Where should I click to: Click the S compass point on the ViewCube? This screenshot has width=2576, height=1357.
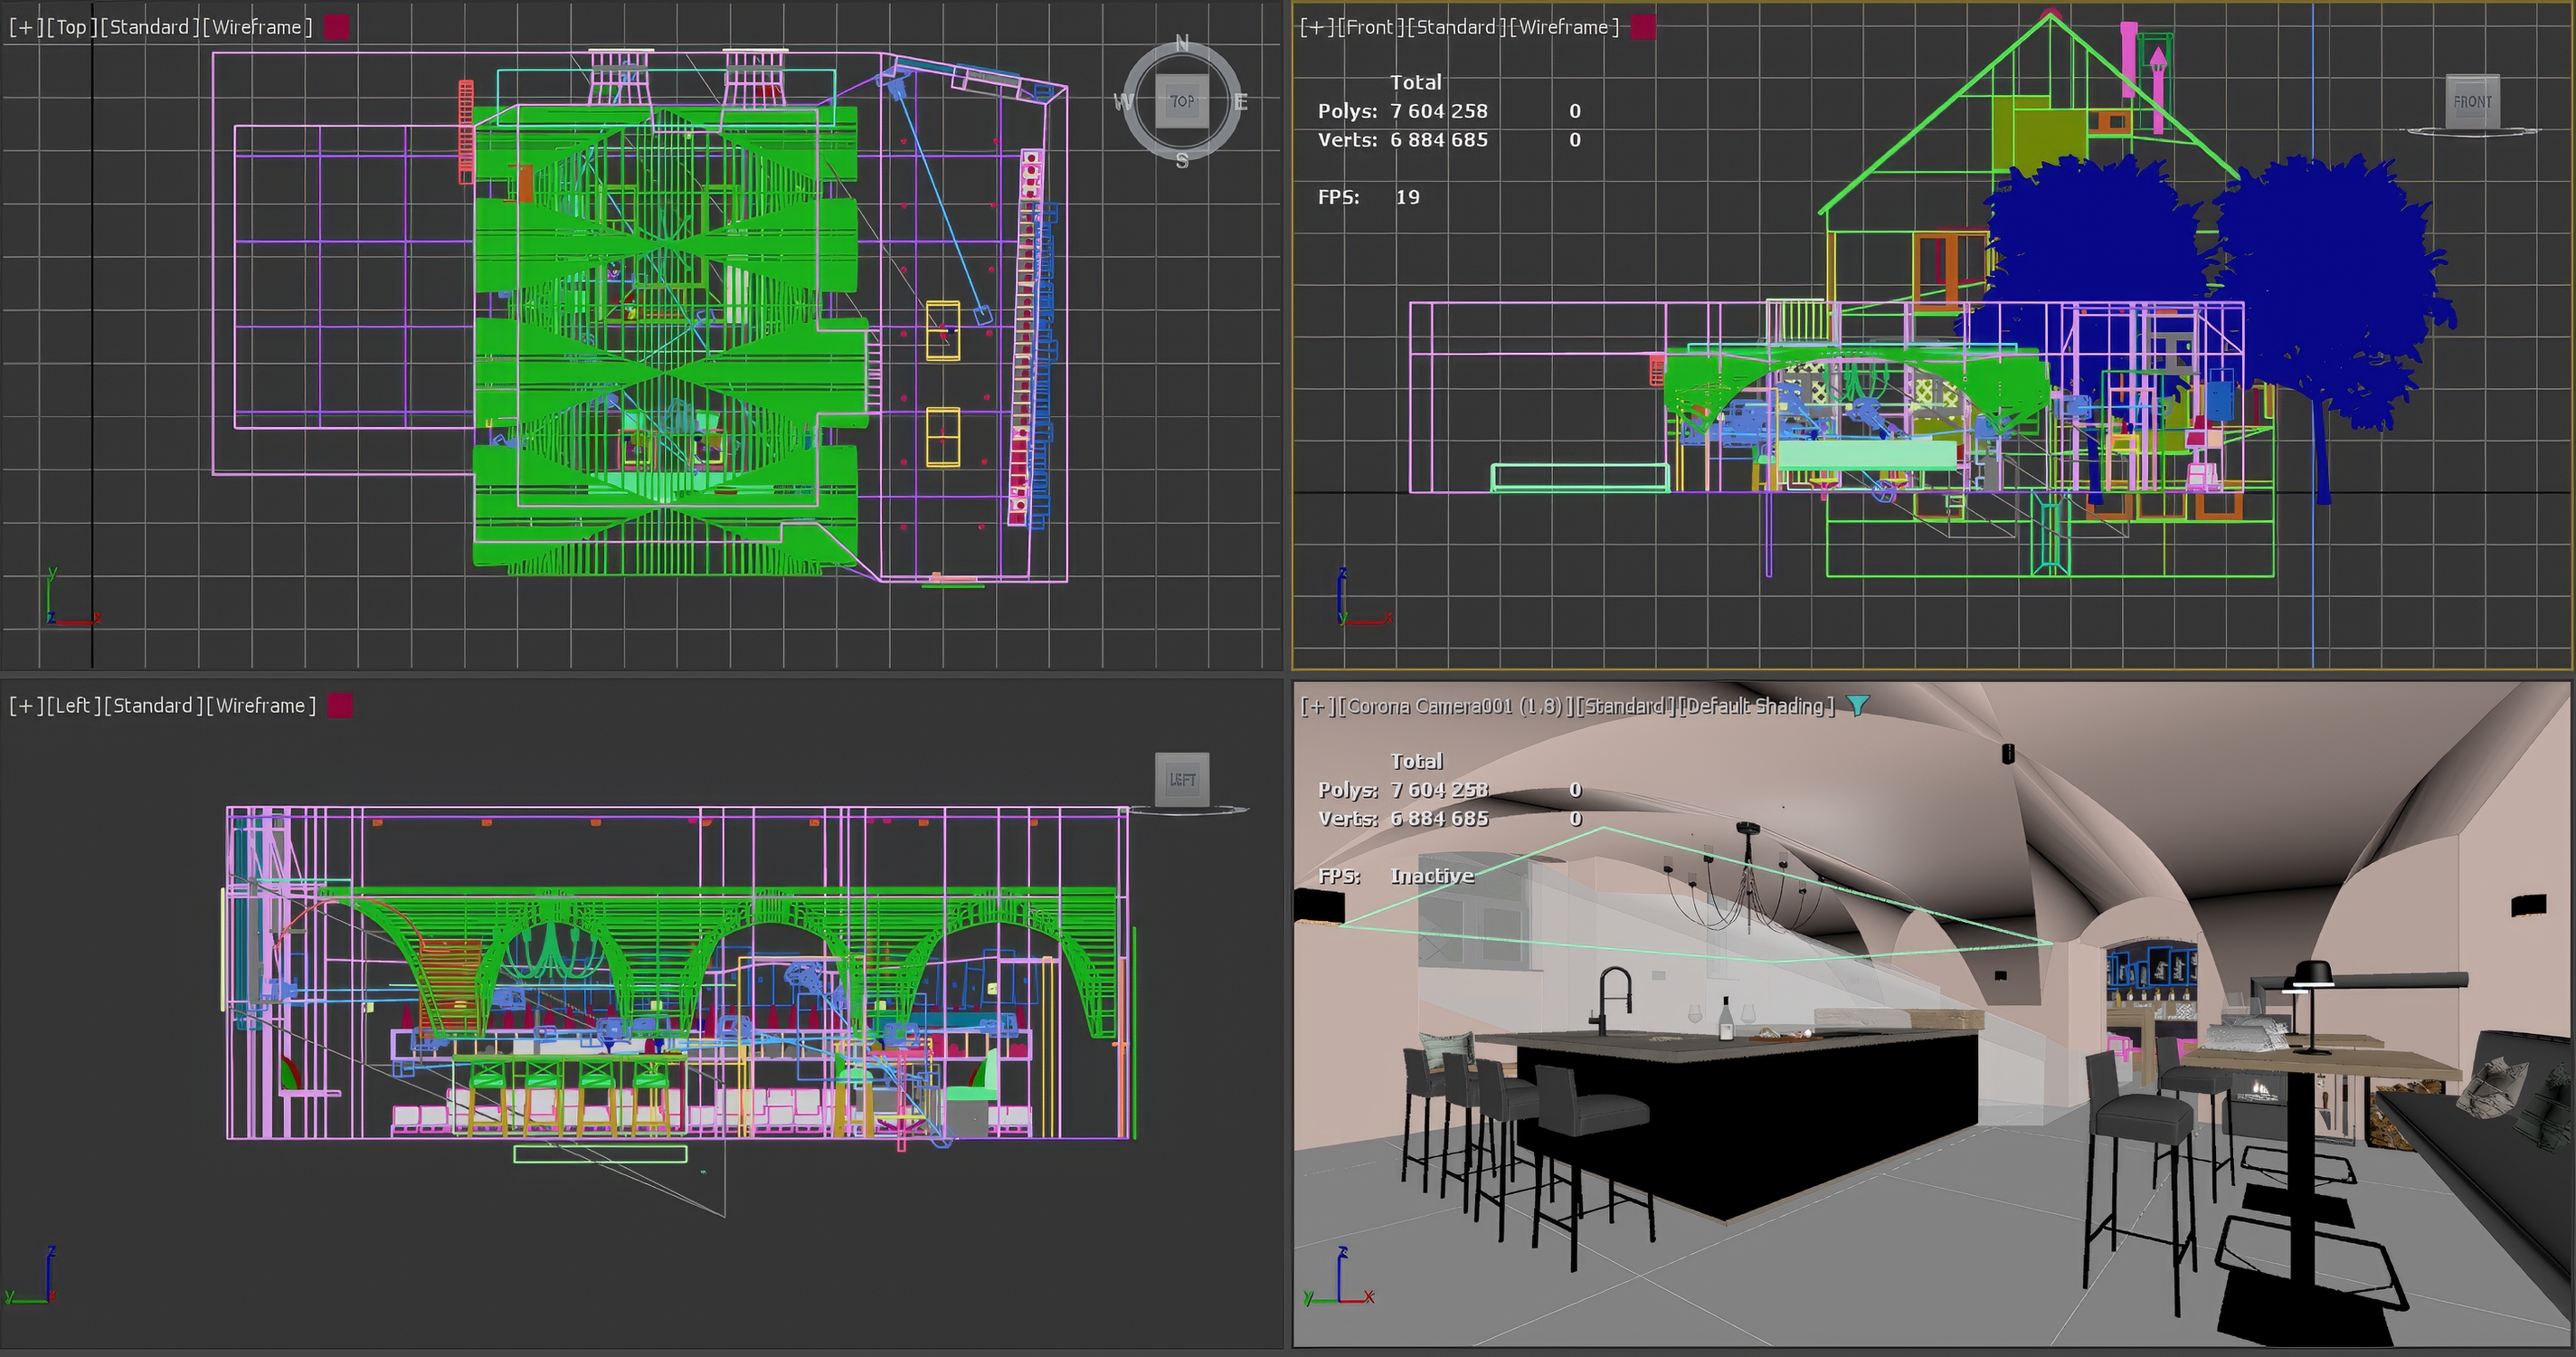click(x=1182, y=160)
